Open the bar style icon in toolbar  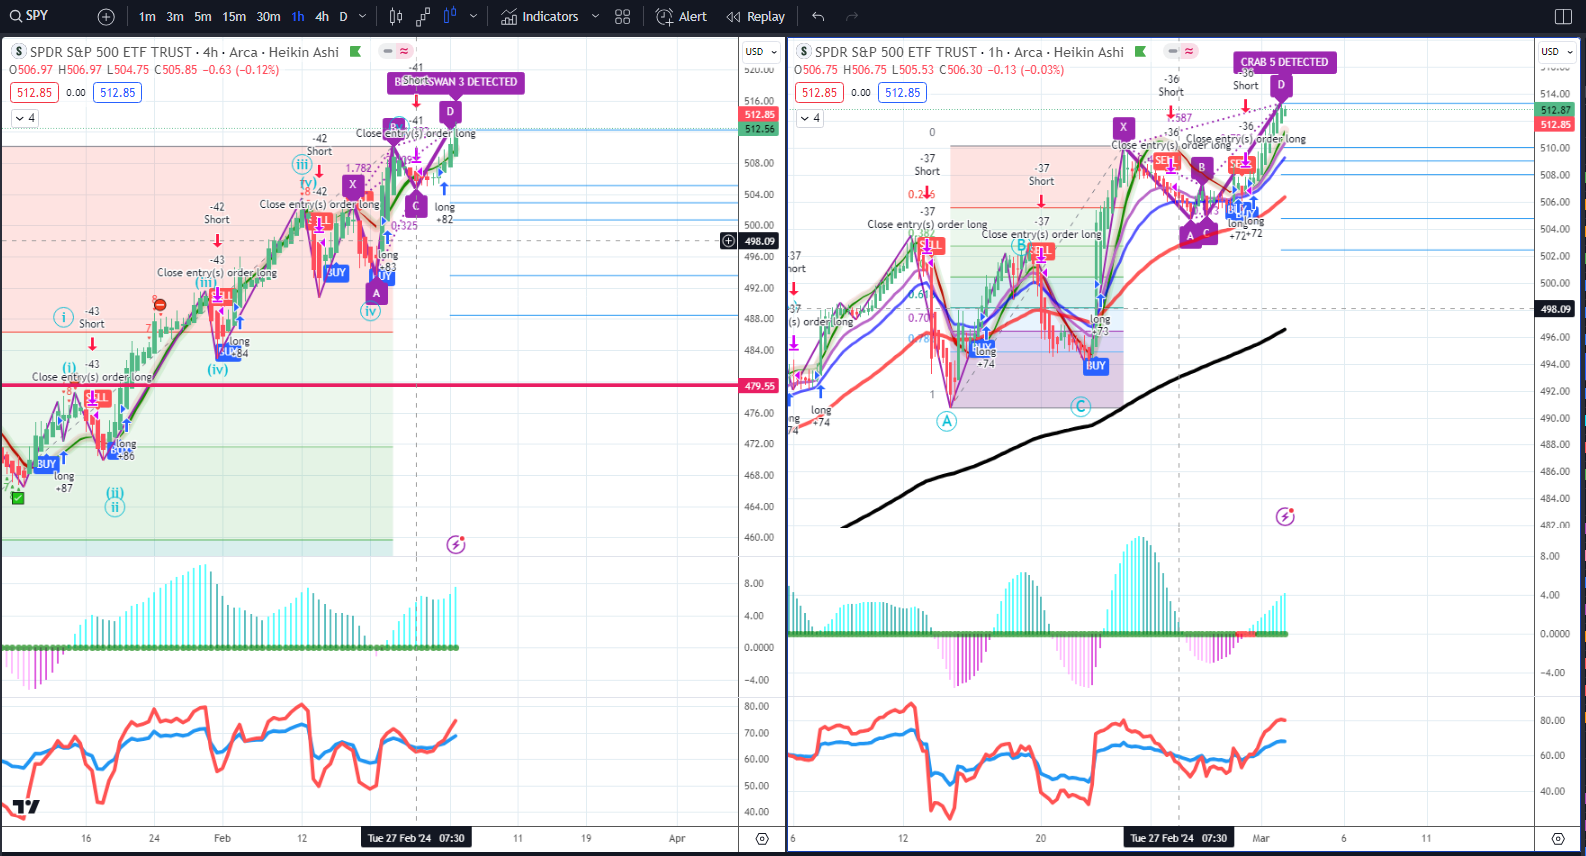coord(396,17)
